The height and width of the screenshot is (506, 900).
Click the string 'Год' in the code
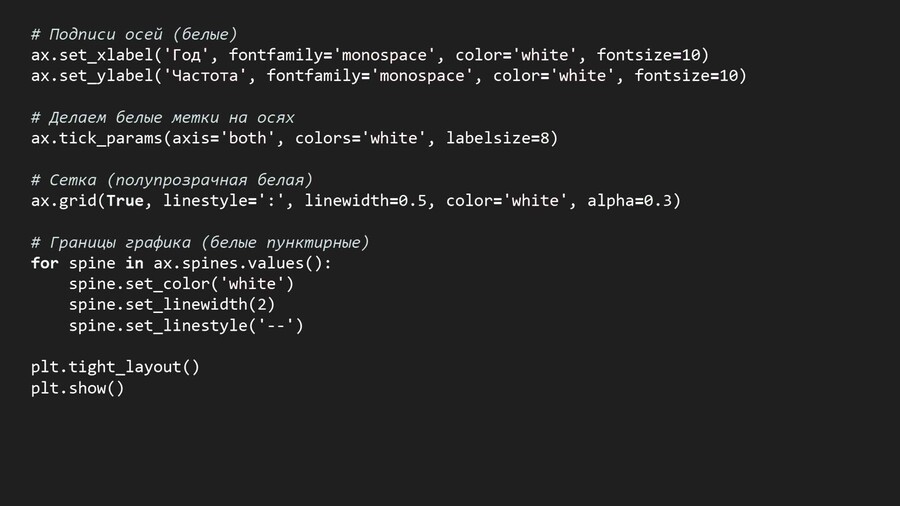click(188, 55)
